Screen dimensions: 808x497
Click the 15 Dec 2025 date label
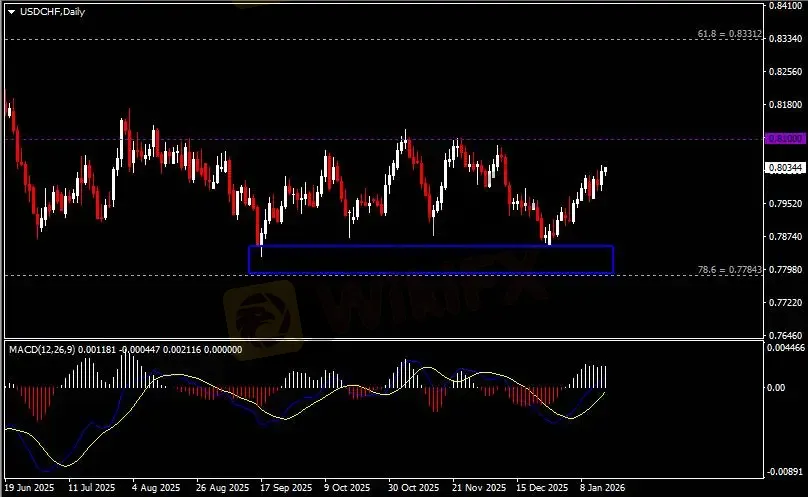(x=542, y=487)
